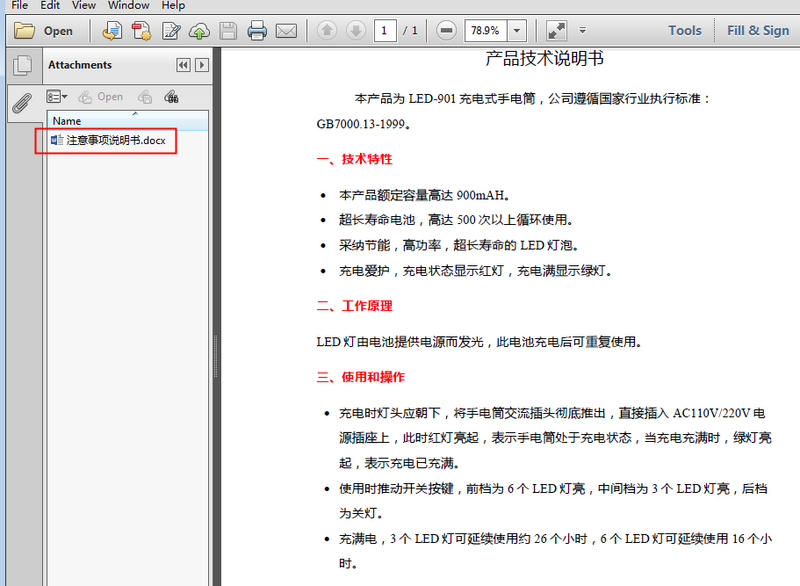Click the Email document icon
This screenshot has width=800, height=586.
pos(286,31)
